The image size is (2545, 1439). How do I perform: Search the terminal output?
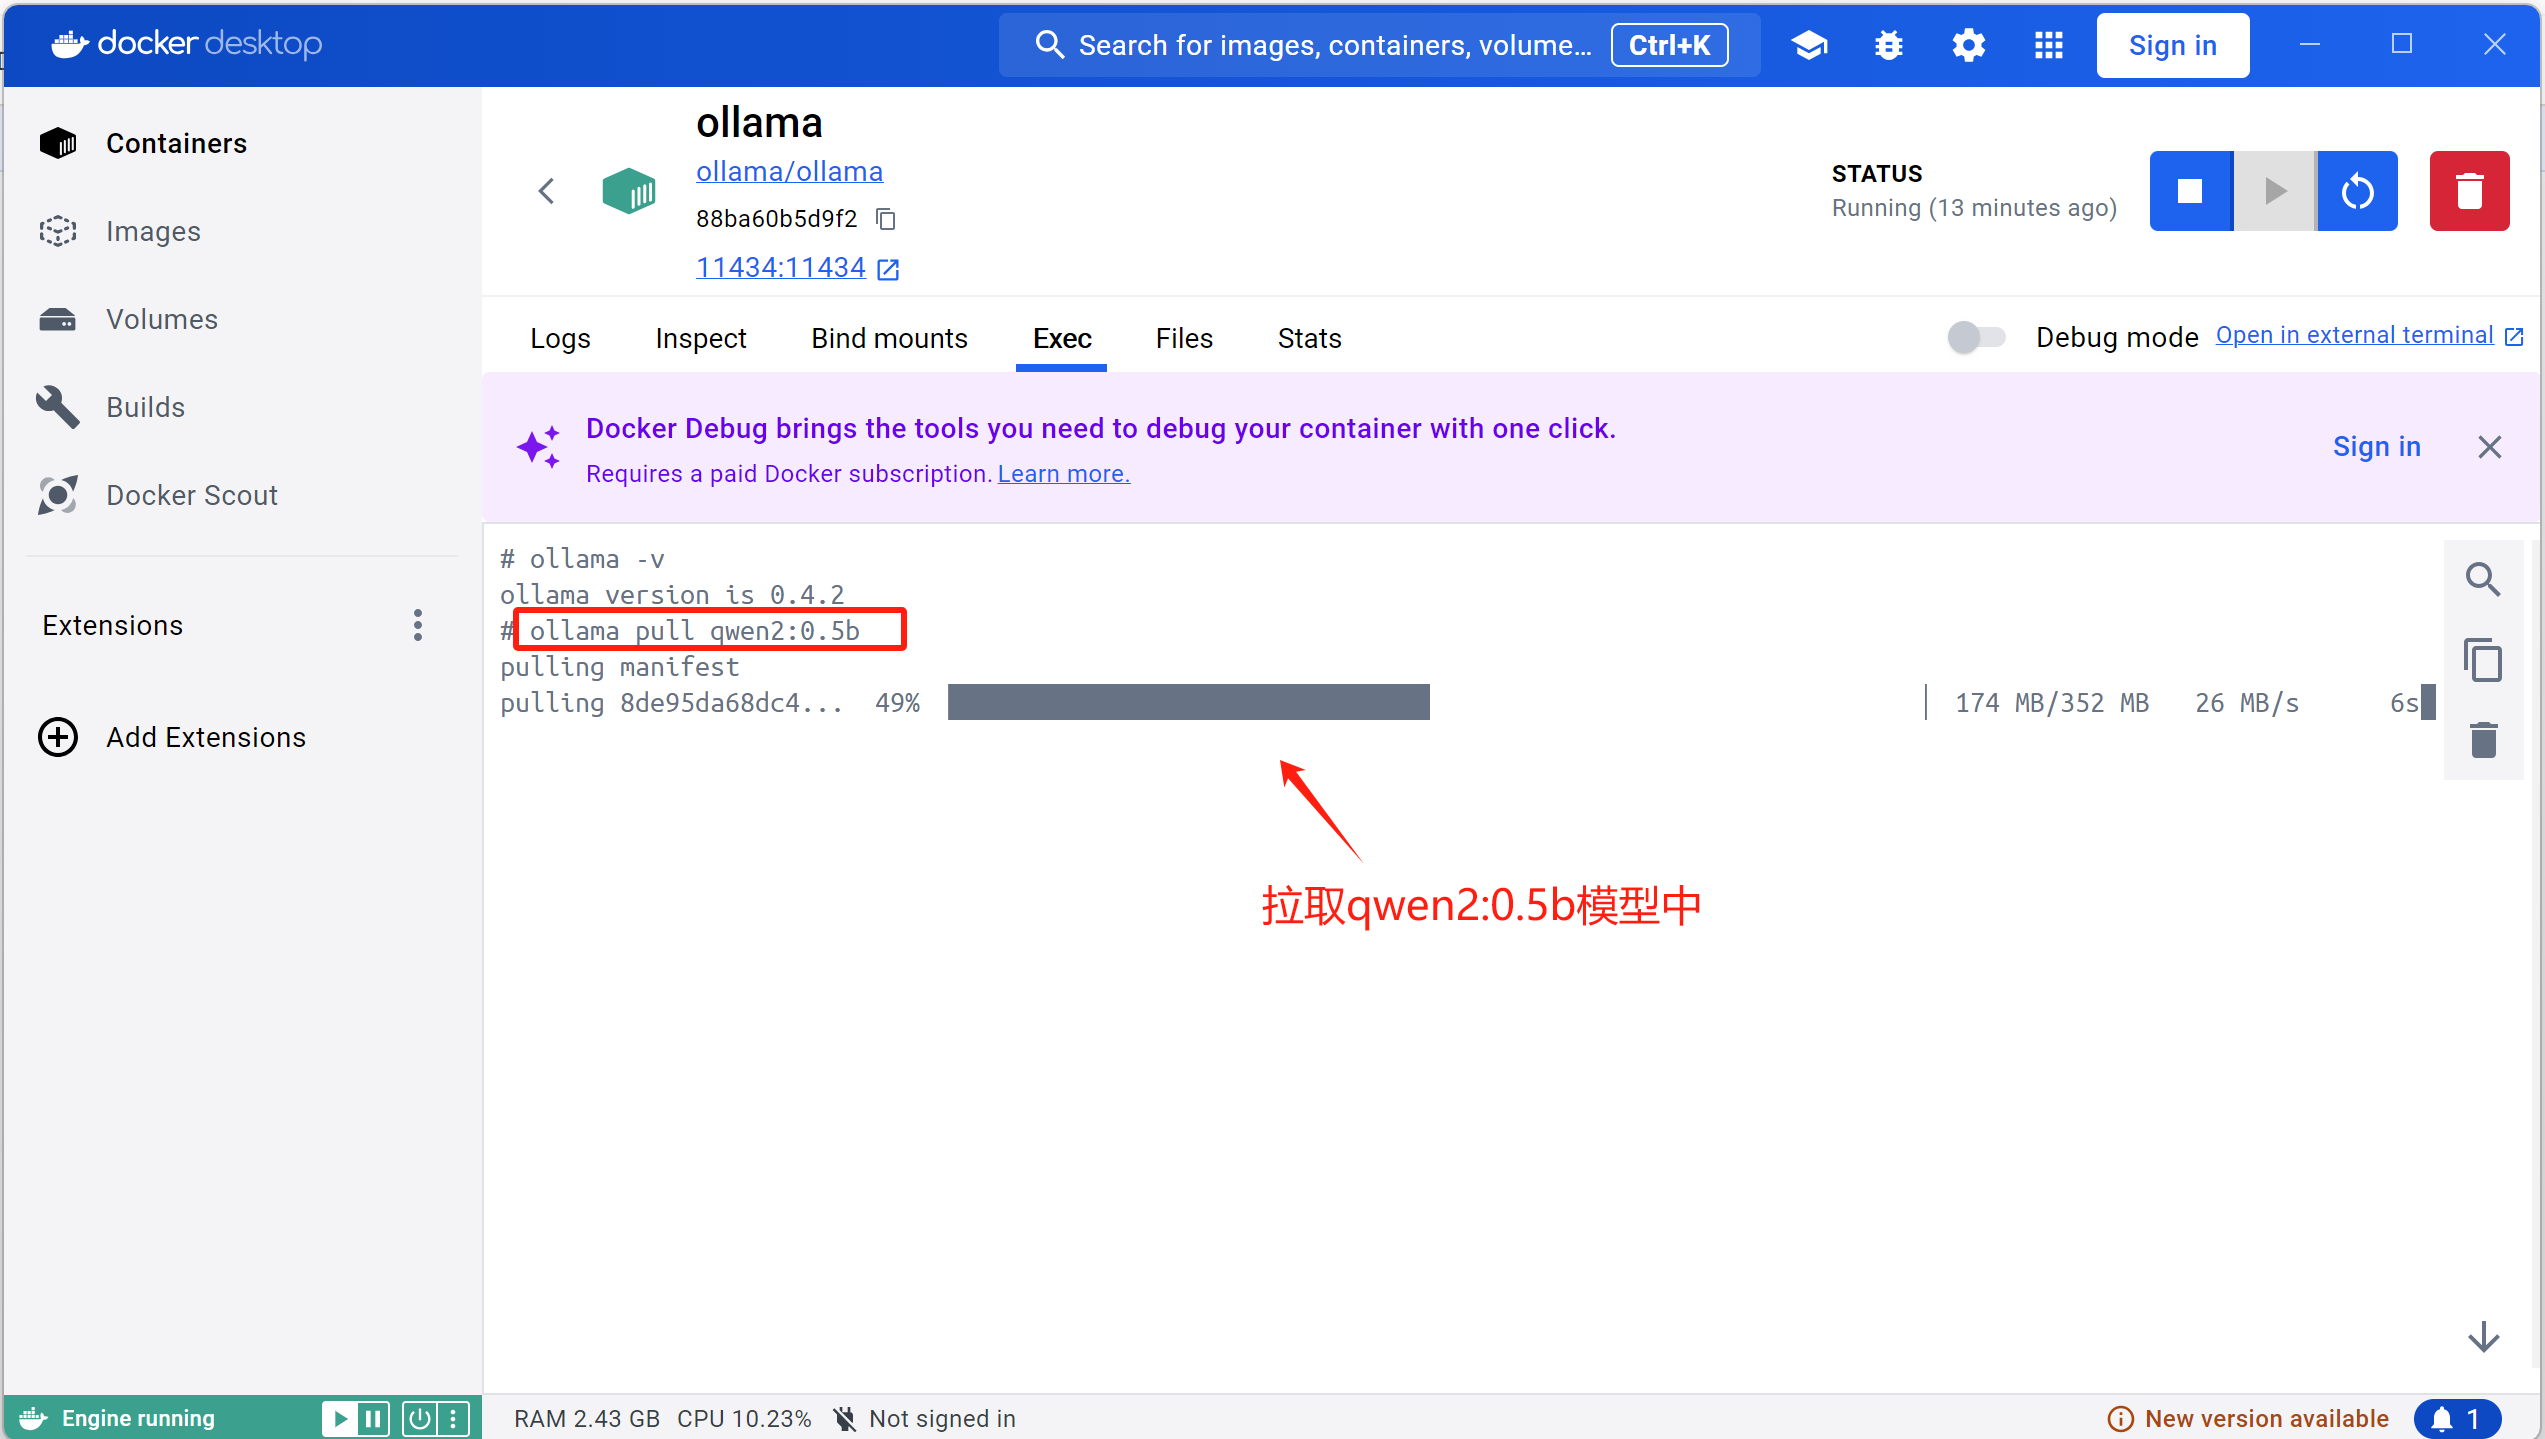[x=2482, y=579]
